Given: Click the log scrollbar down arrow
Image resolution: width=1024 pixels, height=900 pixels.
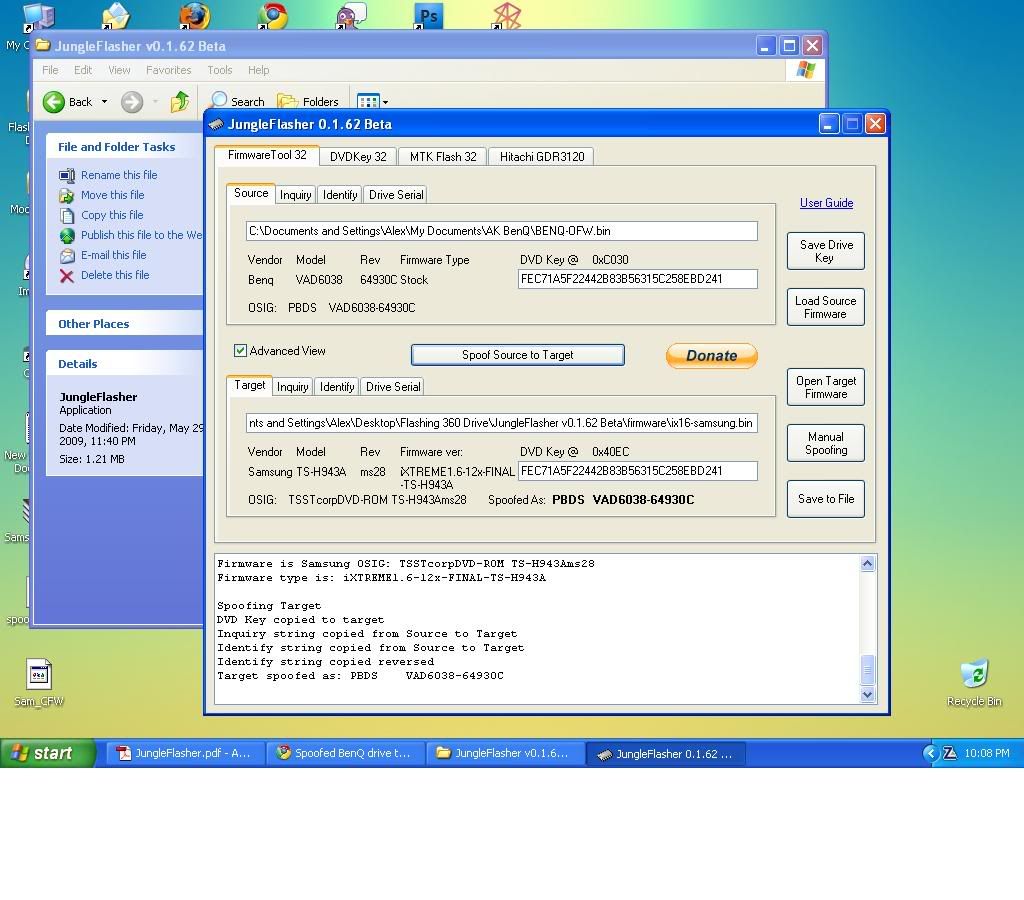Looking at the screenshot, I should 867,694.
